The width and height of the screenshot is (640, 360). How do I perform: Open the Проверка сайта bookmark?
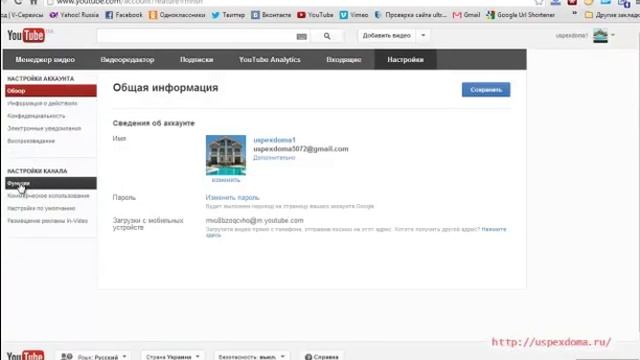[x=410, y=15]
